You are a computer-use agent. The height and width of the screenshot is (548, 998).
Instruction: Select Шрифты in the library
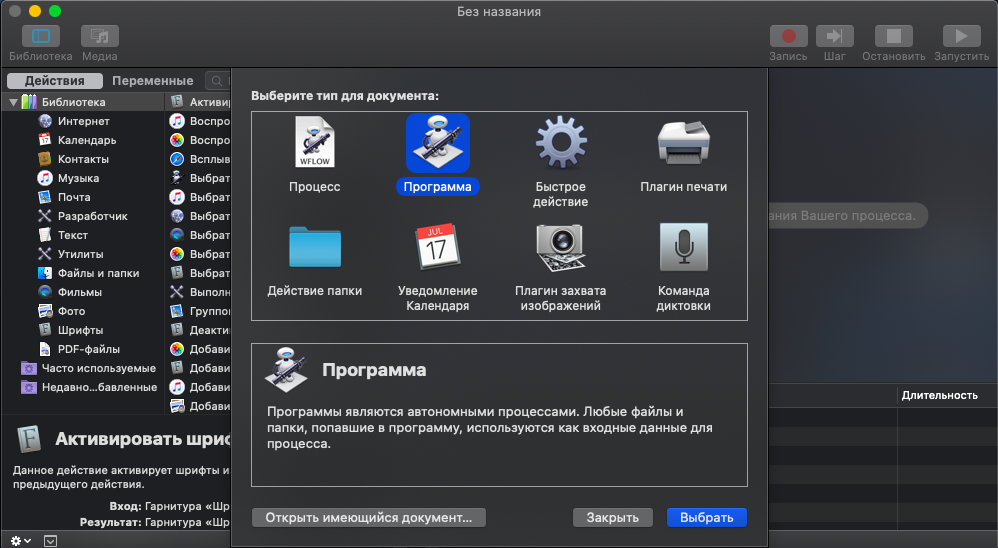[x=80, y=330]
